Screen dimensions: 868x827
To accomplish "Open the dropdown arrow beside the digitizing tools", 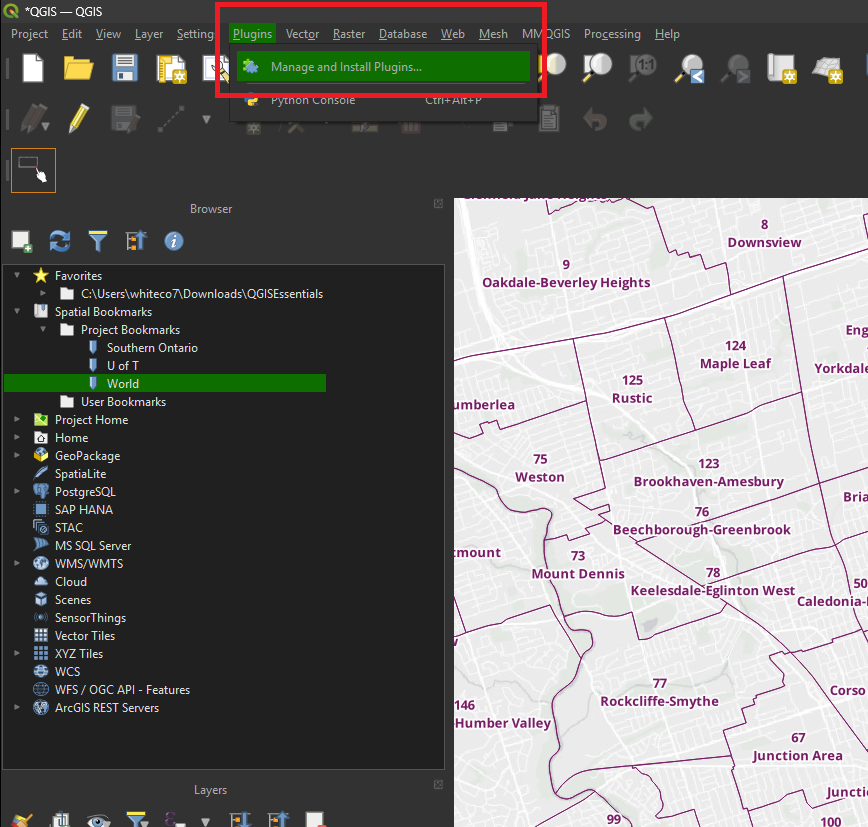I will pos(206,119).
